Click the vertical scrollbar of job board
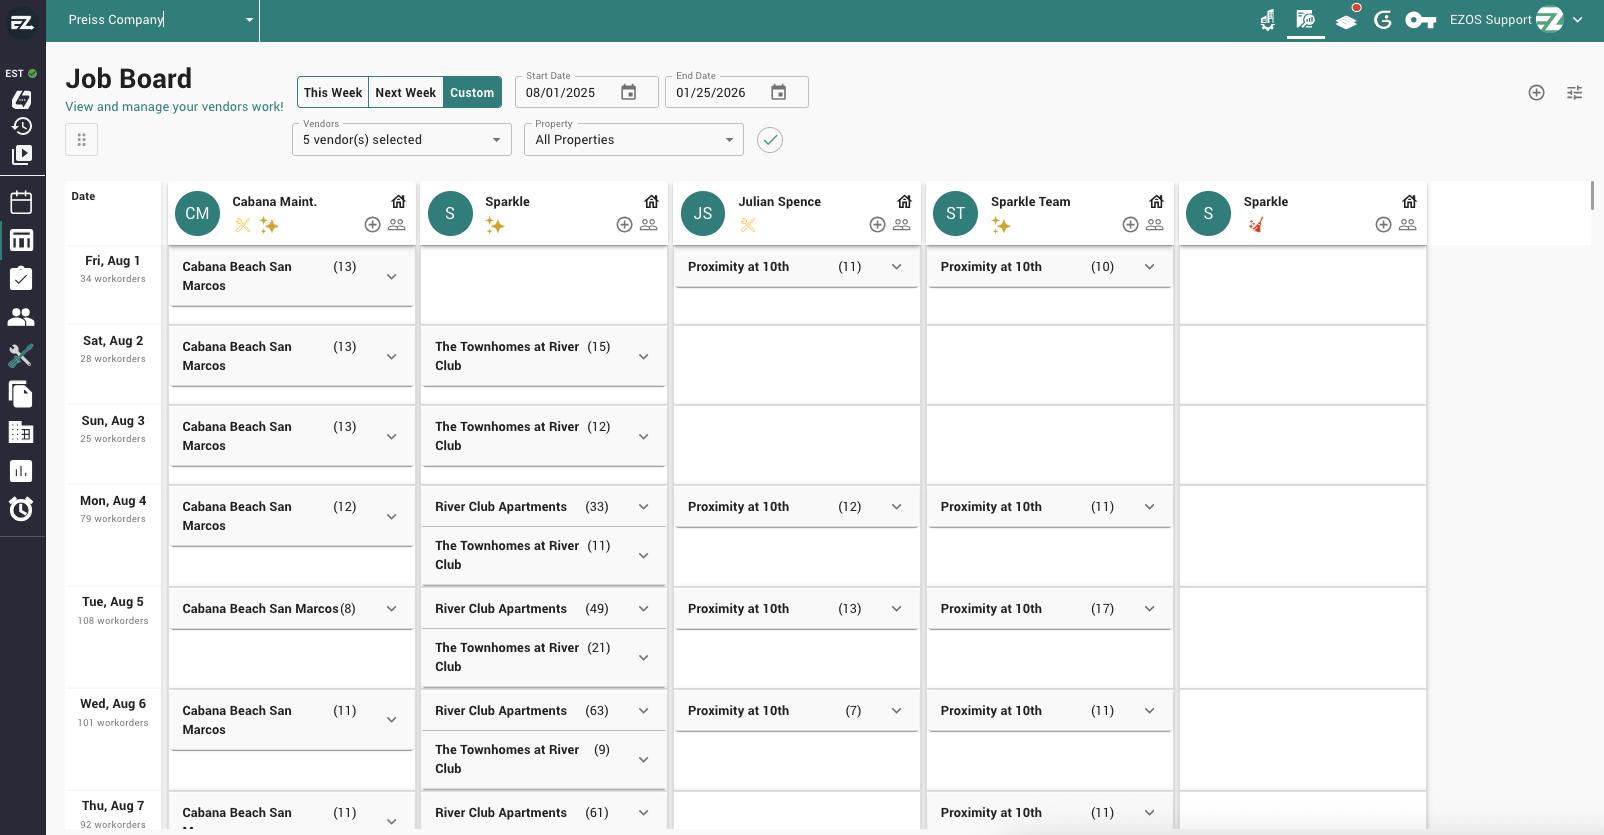 (x=1593, y=196)
